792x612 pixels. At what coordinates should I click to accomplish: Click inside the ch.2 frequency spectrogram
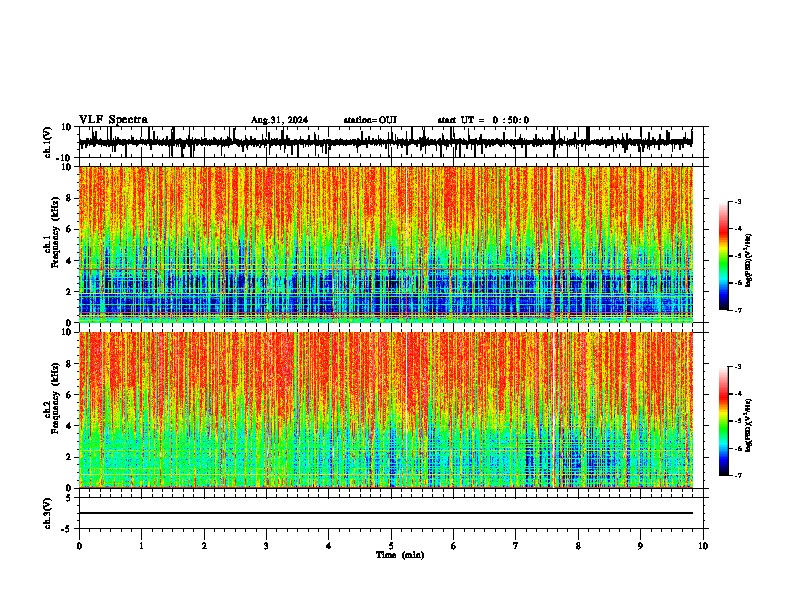coord(386,410)
